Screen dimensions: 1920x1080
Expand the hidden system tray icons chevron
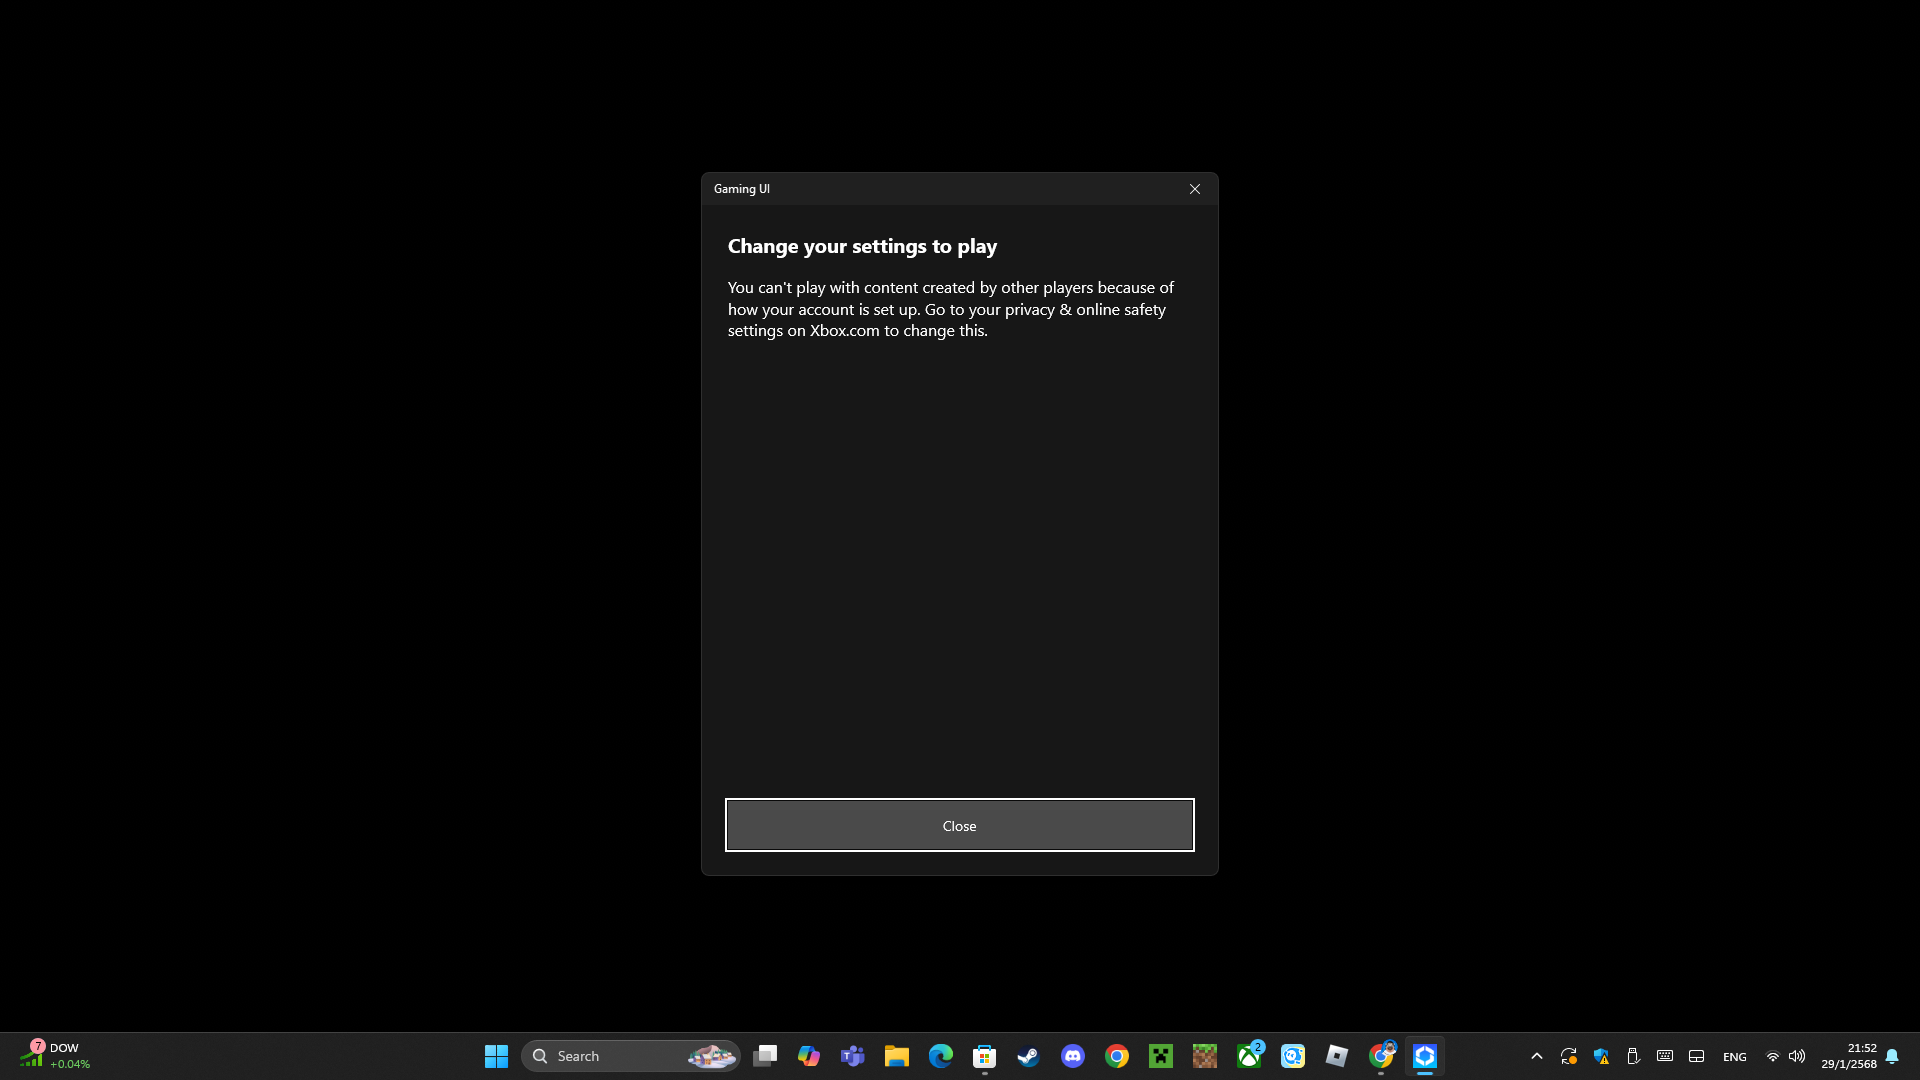(1537, 1056)
